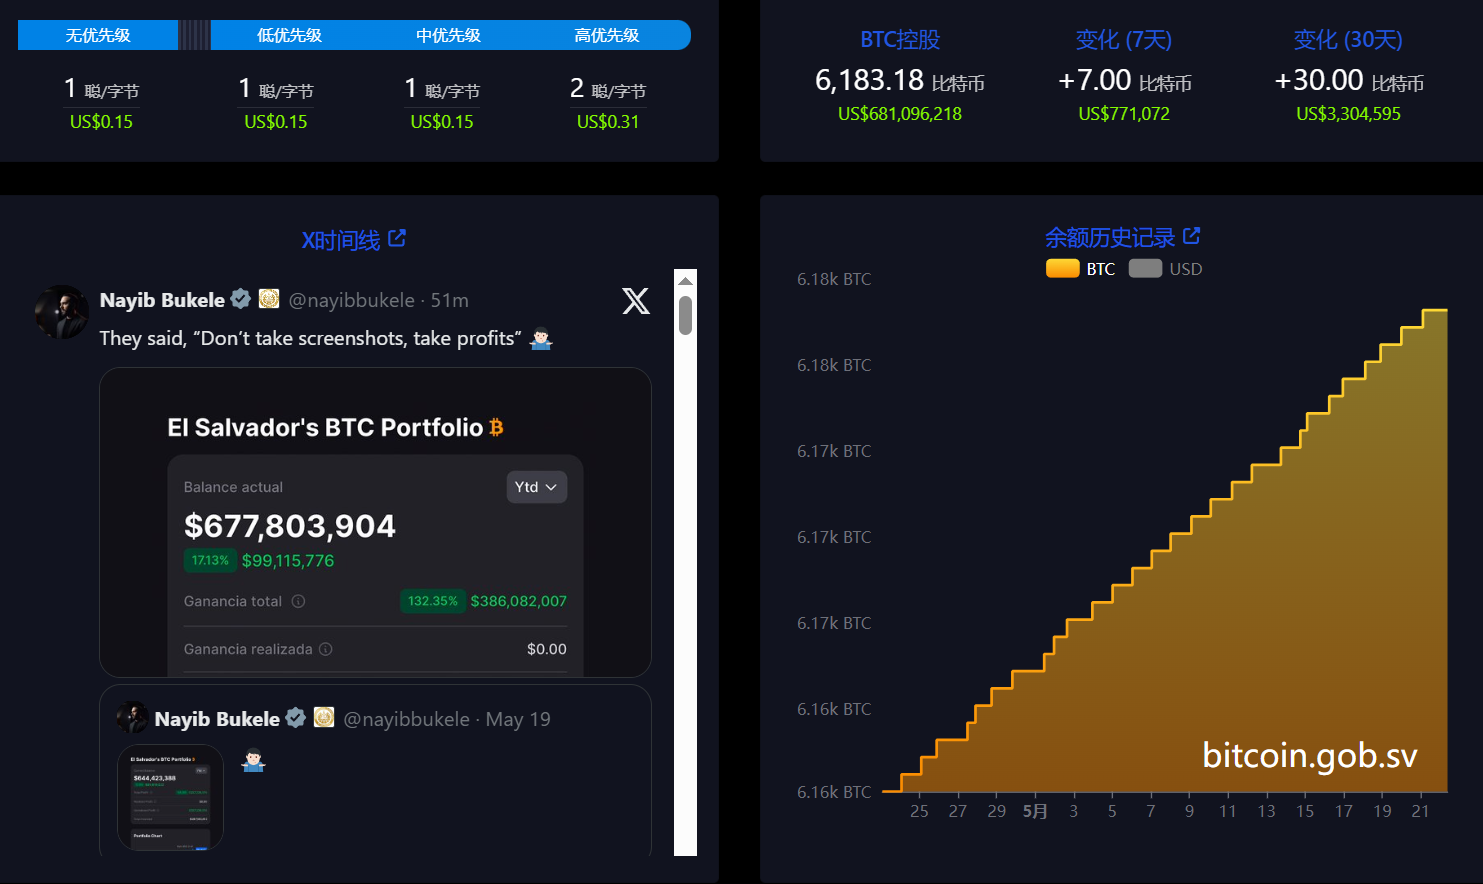This screenshot has width=1483, height=884.
Task: Click the gold badge in the May 19 quoted tweet
Action: 324,718
